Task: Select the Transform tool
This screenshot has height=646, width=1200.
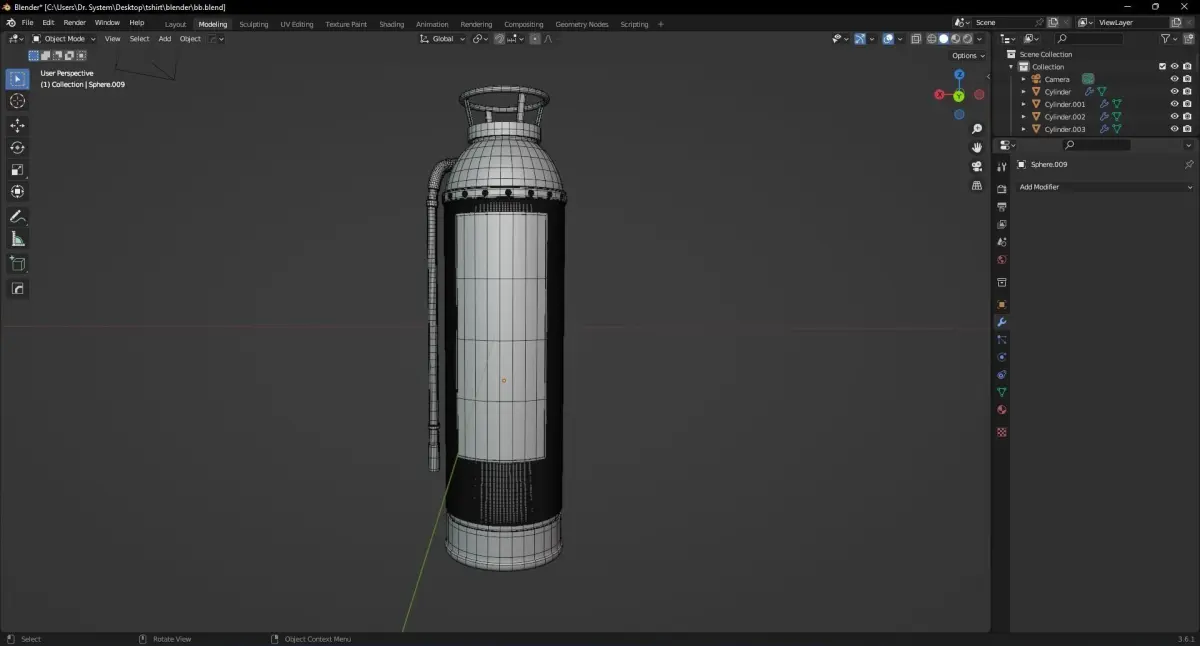Action: [17, 191]
